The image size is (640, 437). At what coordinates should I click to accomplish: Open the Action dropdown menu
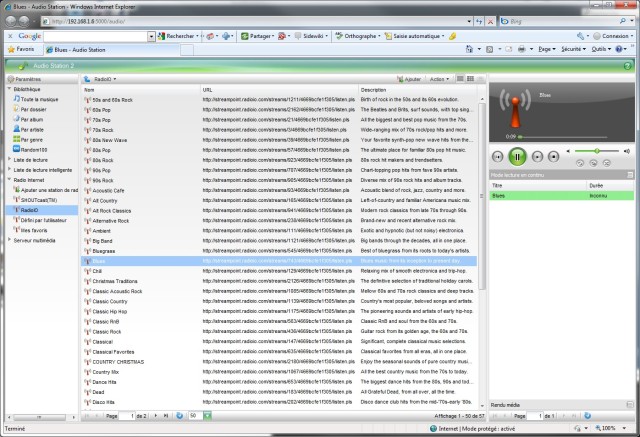(x=439, y=79)
